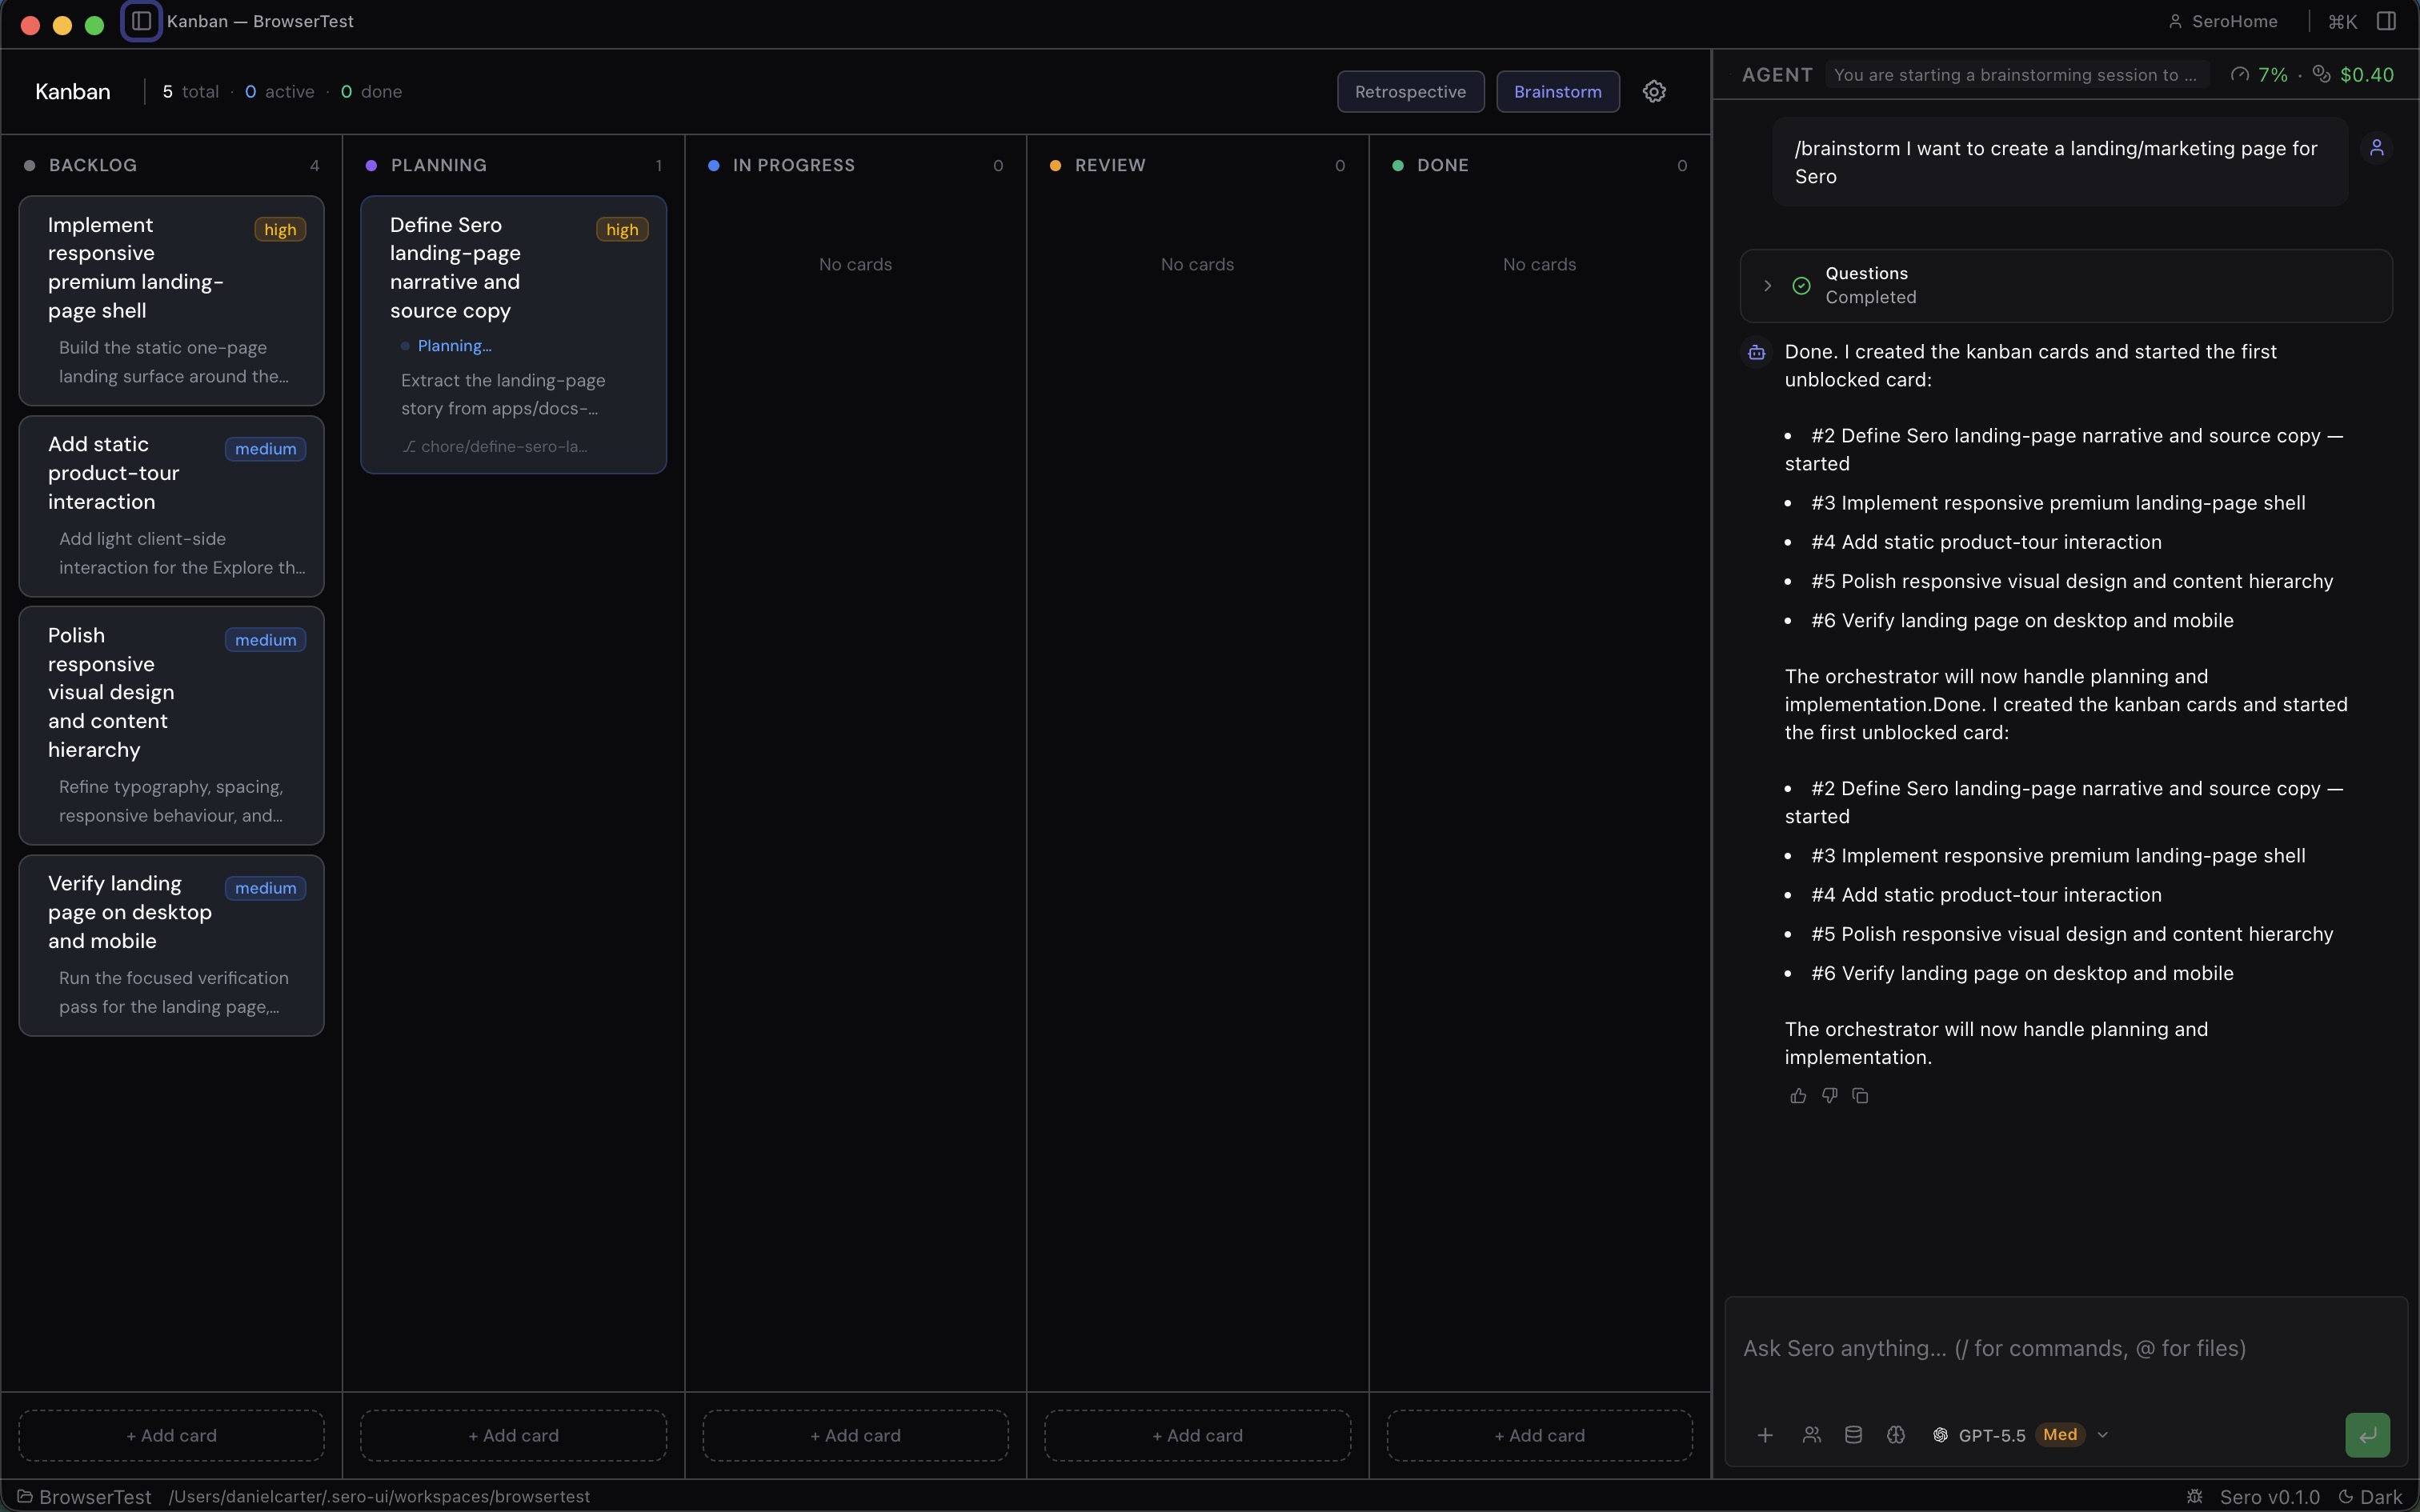Open the attachment plus icon in chat input

(1765, 1434)
